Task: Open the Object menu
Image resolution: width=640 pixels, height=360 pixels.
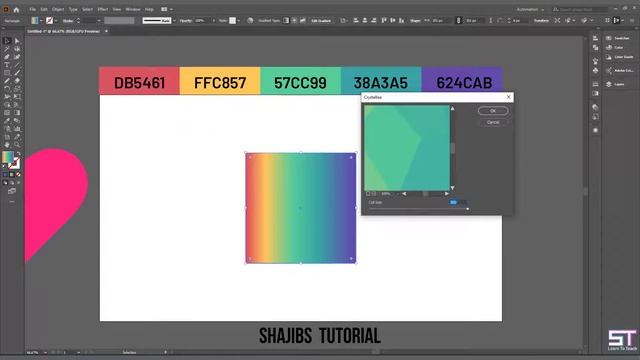Action: pyautogui.click(x=58, y=9)
